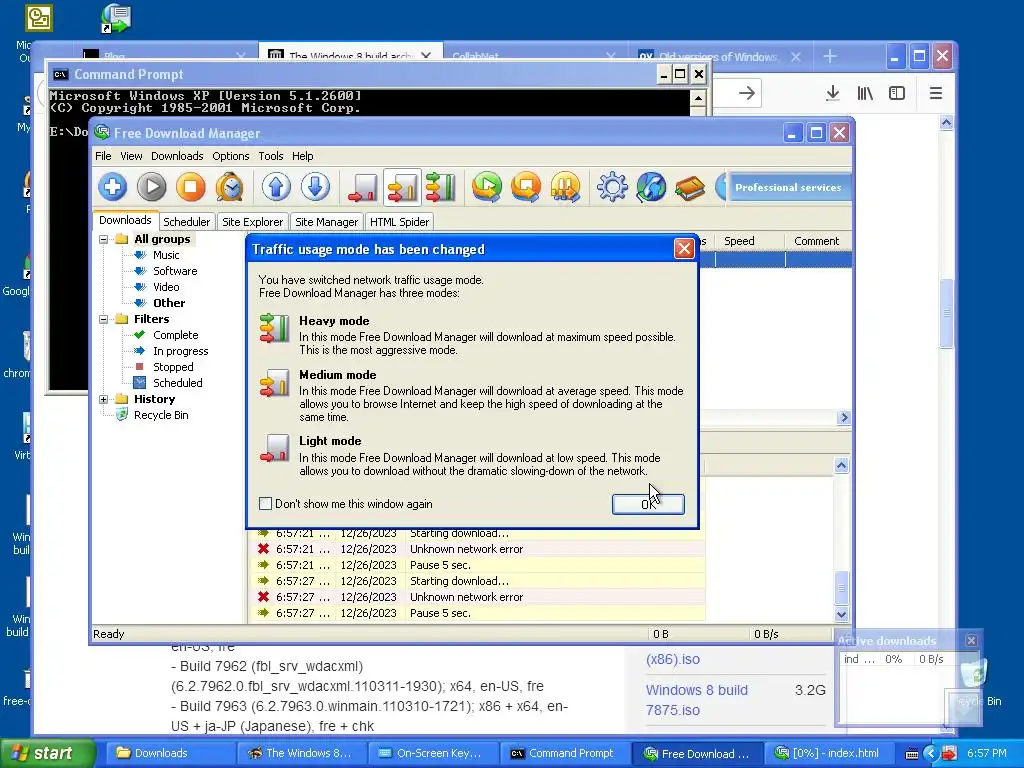Screen dimensions: 1024x768
Task: Open the File menu in Free Download Manager
Action: click(103, 156)
